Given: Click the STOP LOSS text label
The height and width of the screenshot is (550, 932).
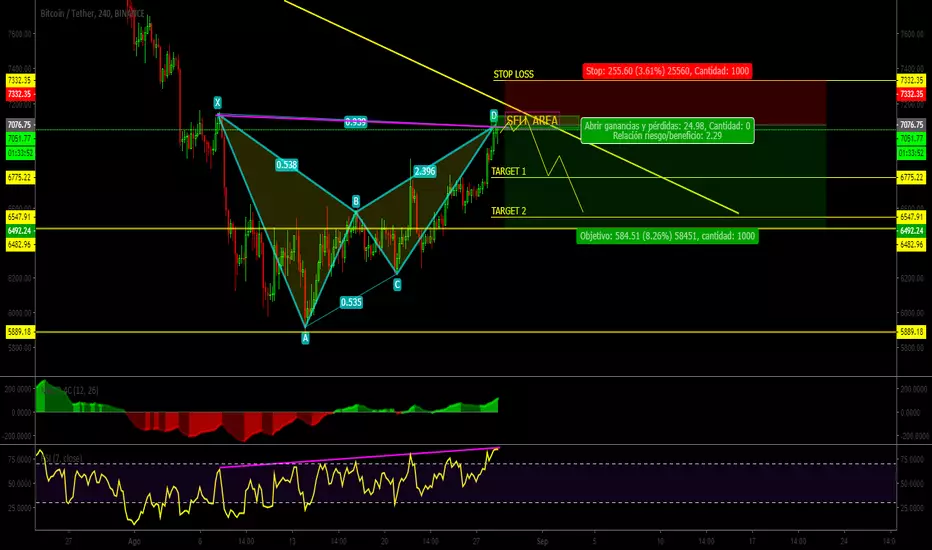Looking at the screenshot, I should (x=514, y=74).
